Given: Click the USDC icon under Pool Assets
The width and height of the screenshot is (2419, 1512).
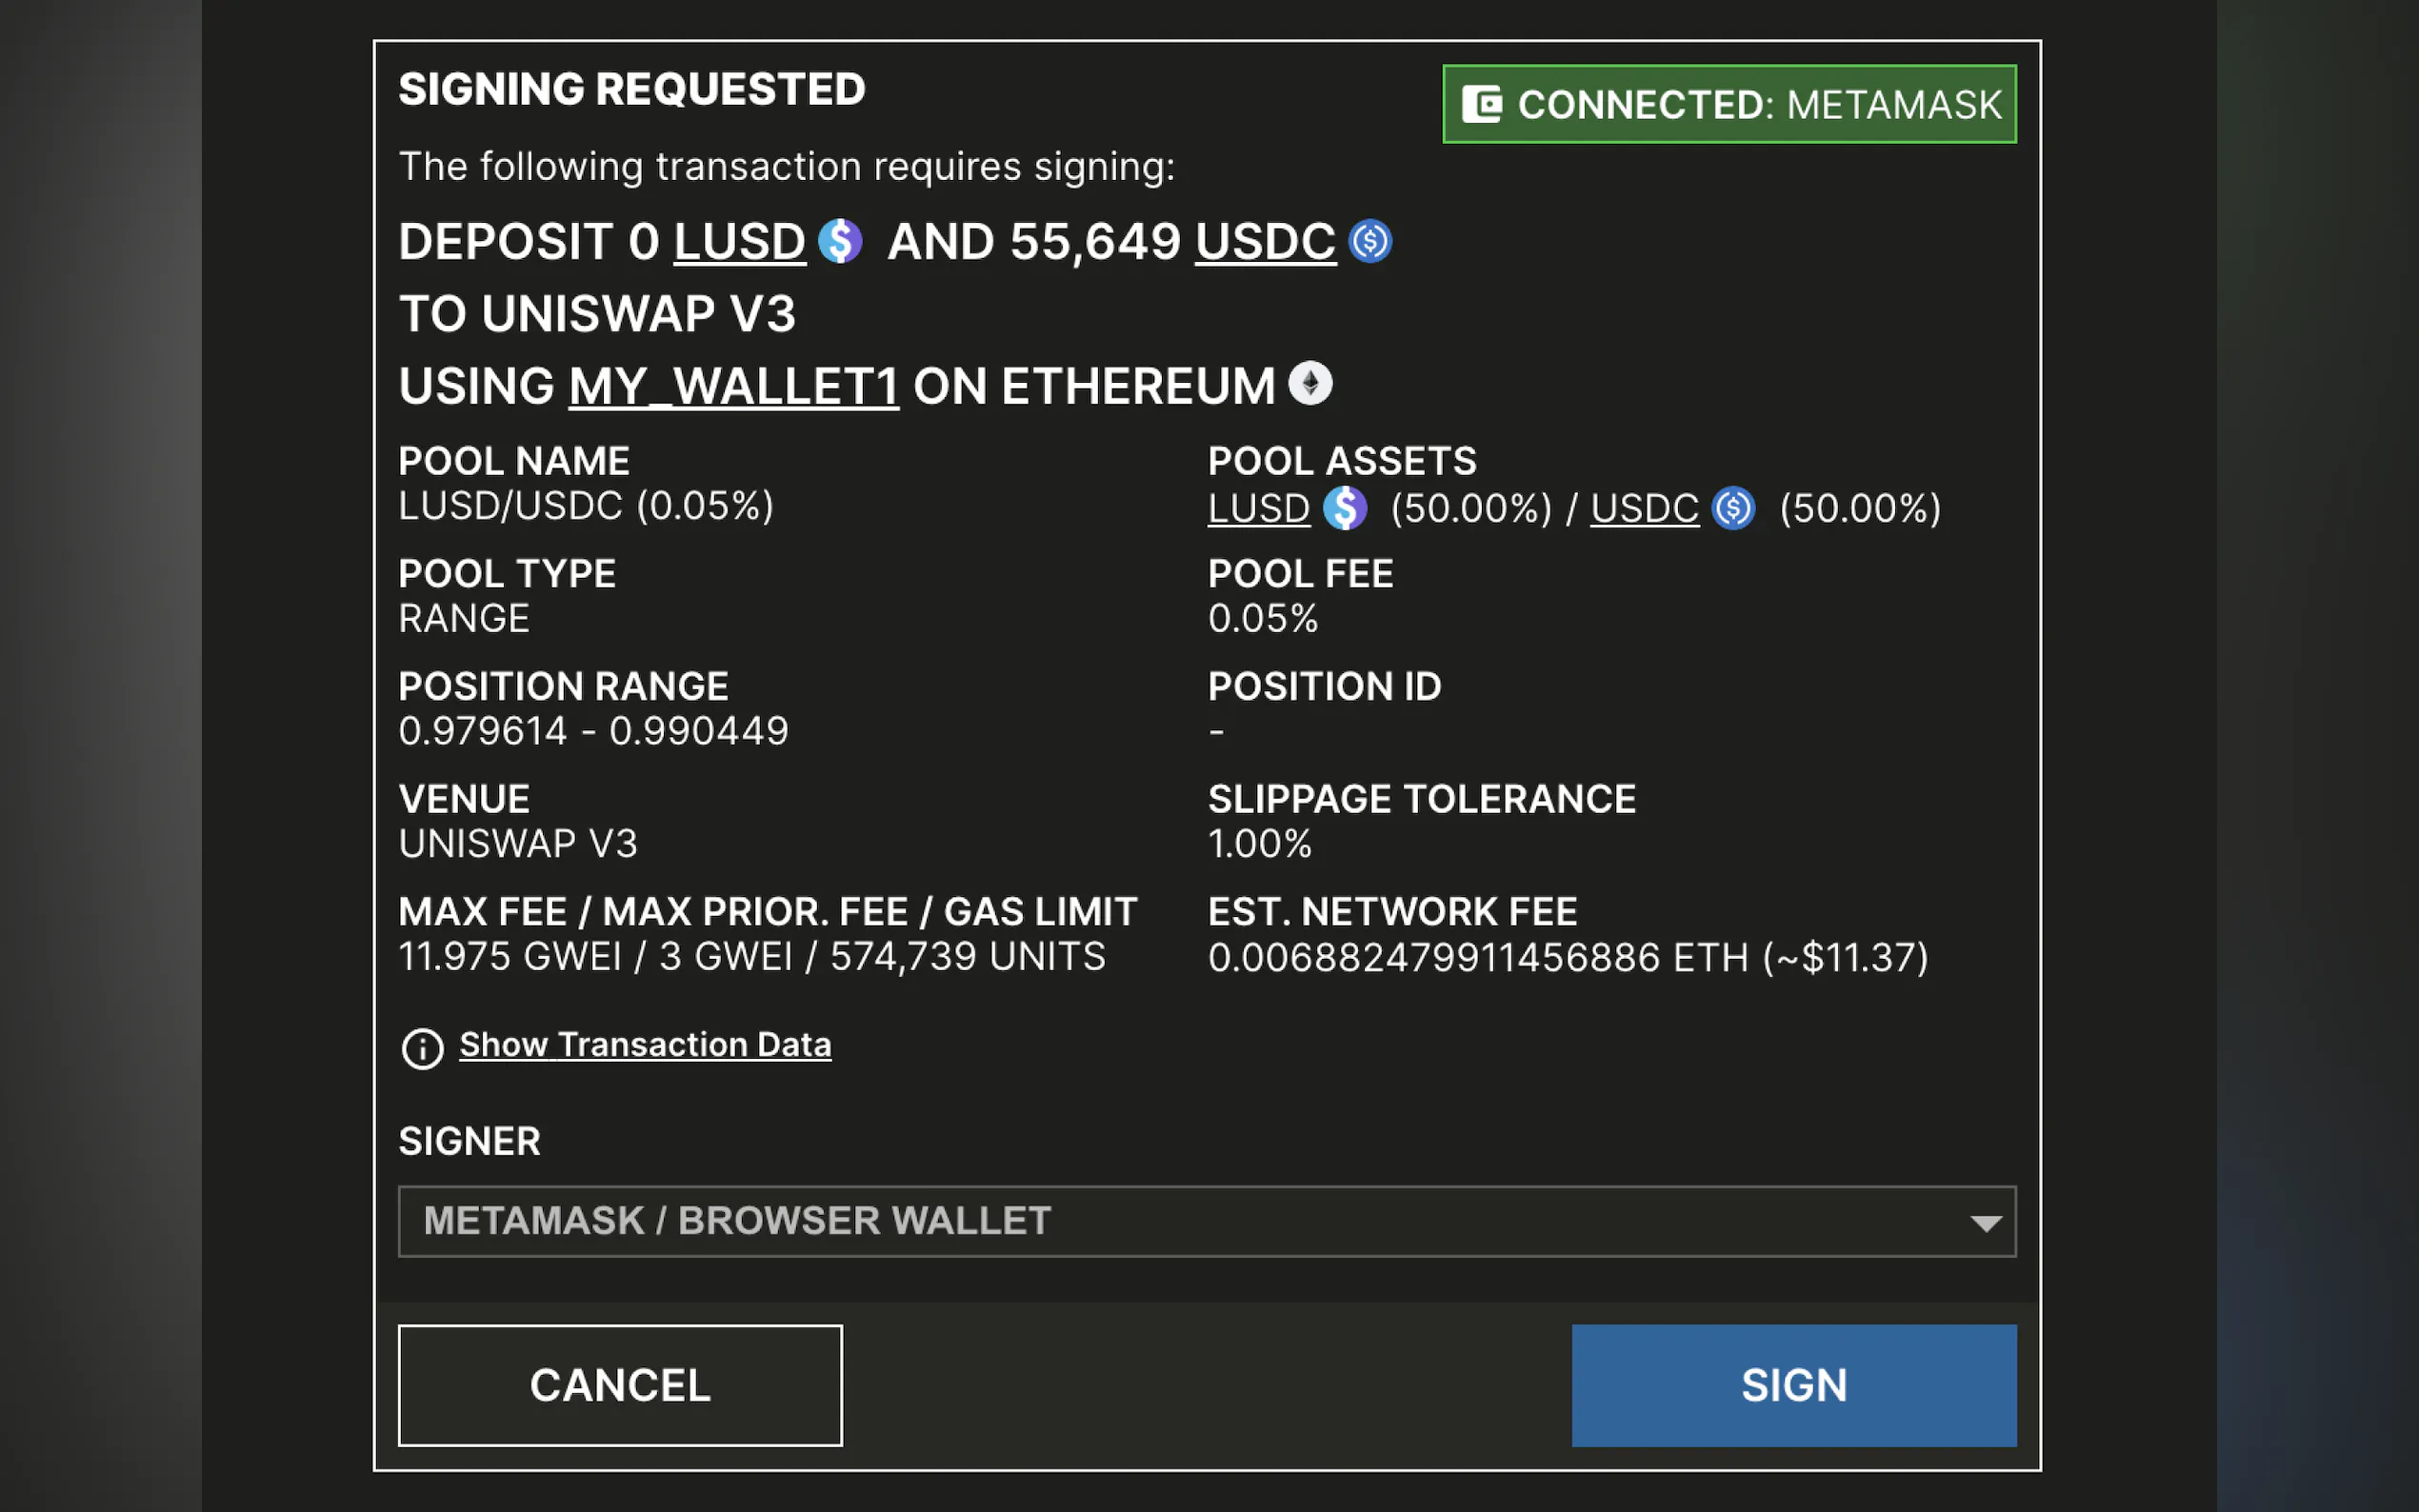Looking at the screenshot, I should tap(1733, 508).
